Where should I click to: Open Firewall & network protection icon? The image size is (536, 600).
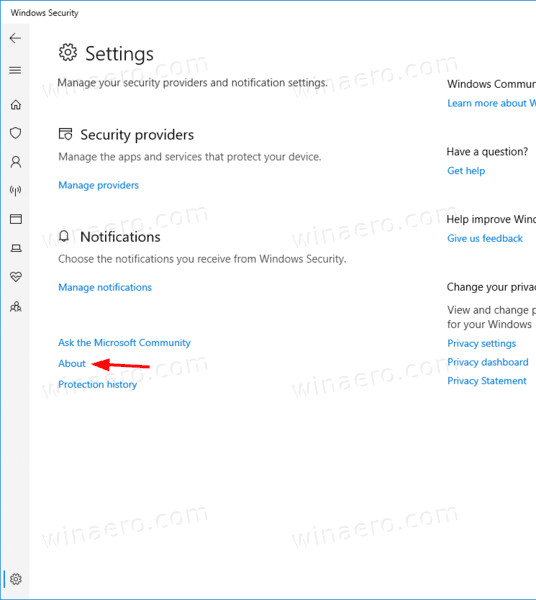(15, 190)
